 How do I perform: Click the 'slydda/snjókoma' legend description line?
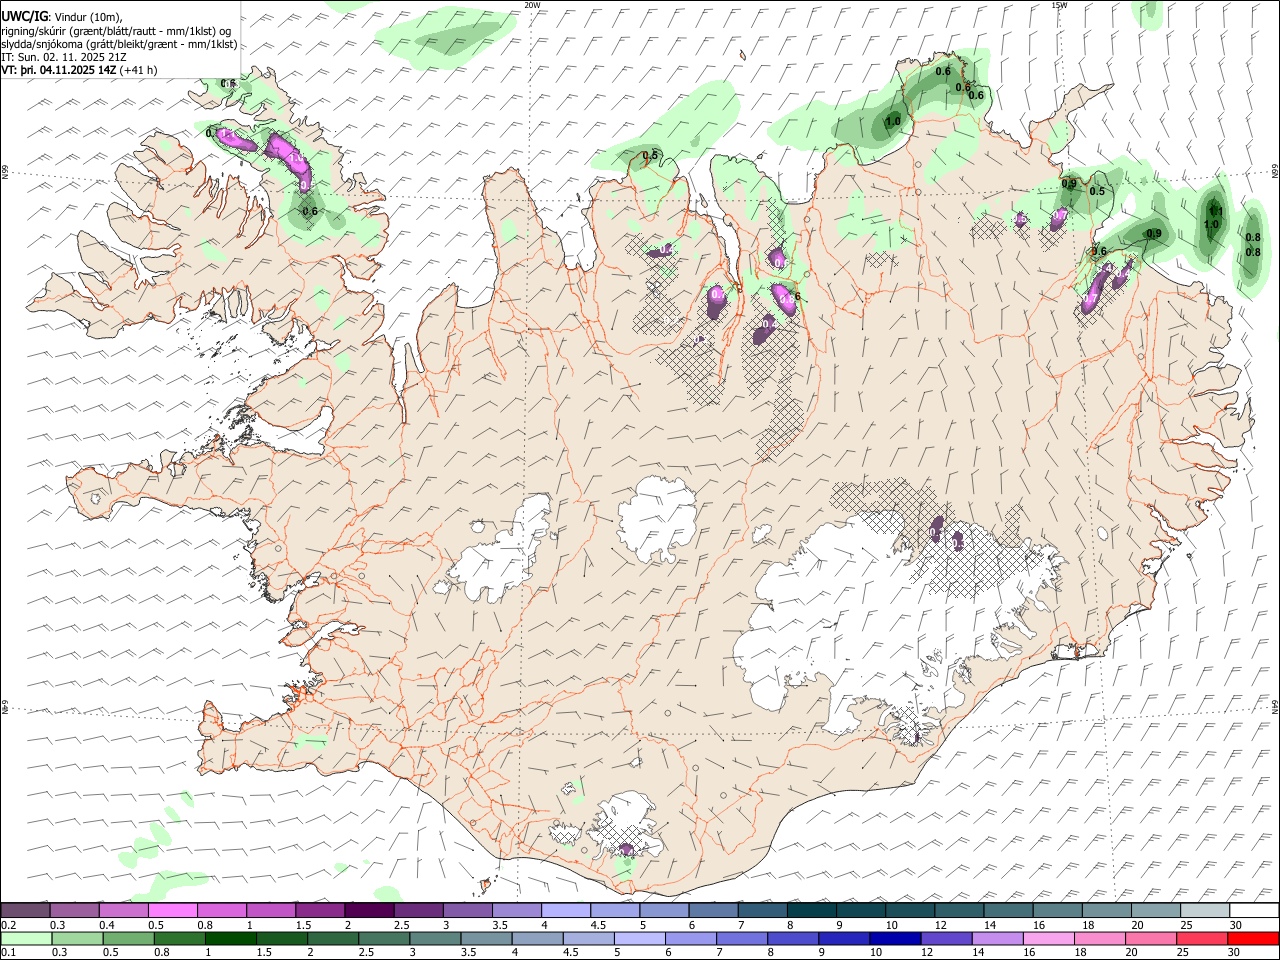119,44
